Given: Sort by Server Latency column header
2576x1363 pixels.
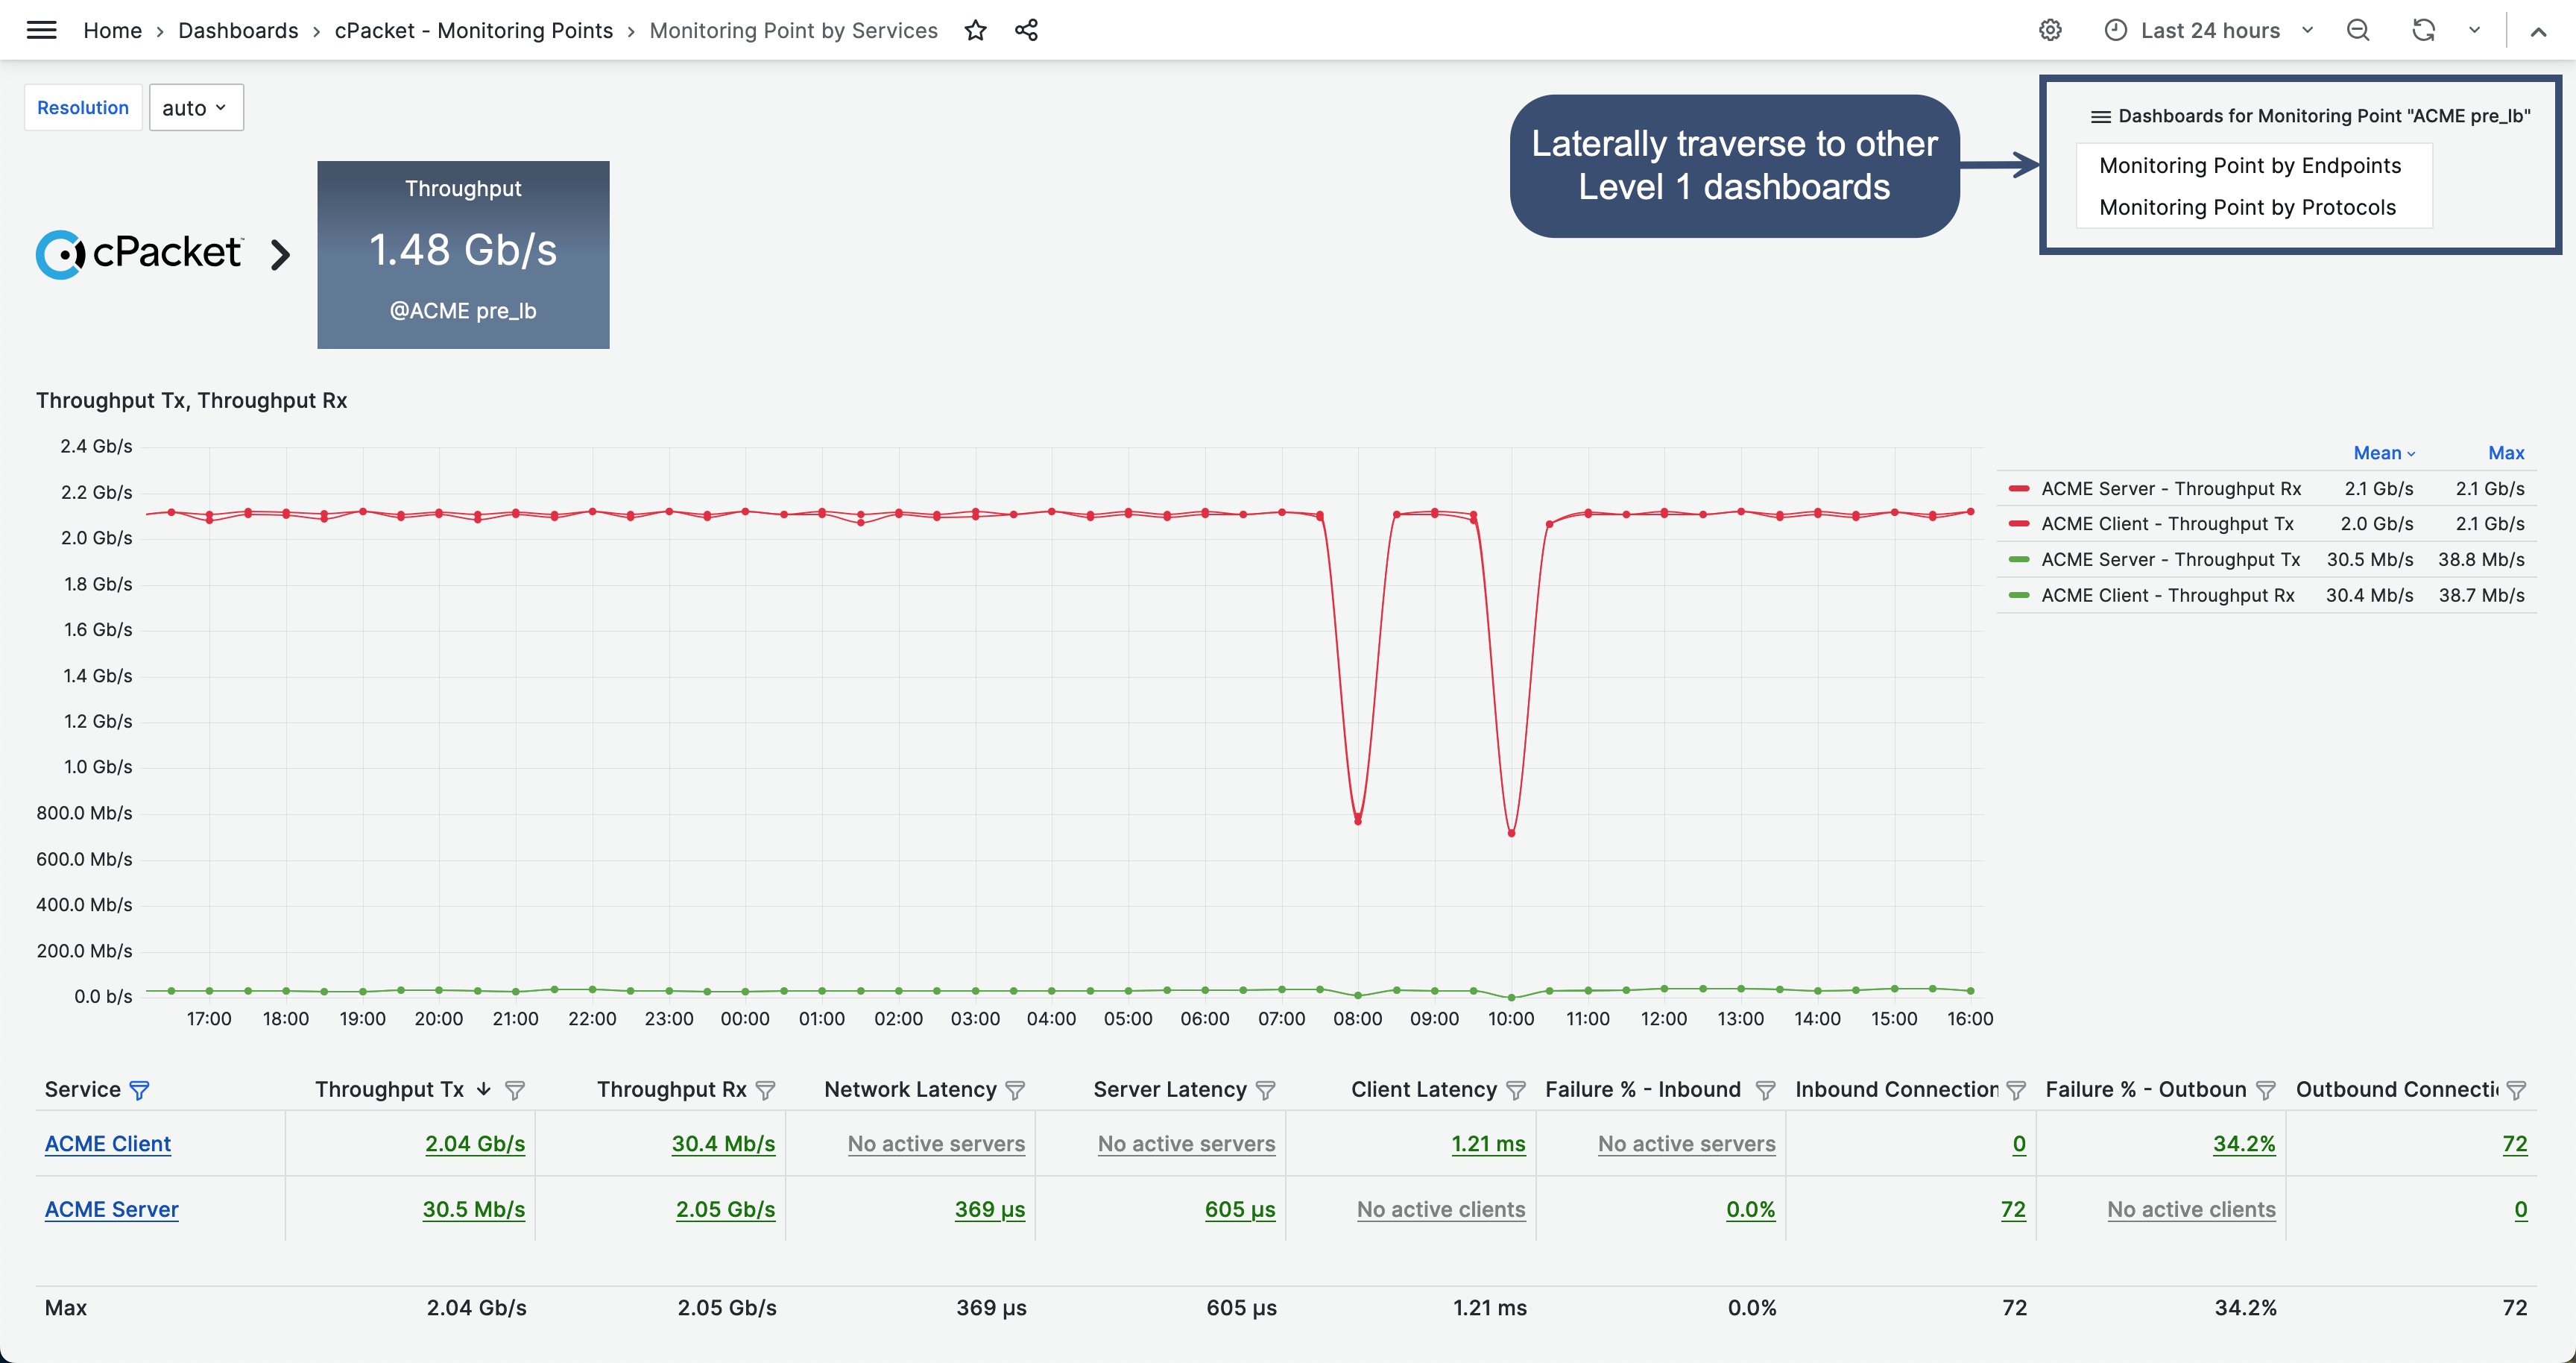Looking at the screenshot, I should click(x=1170, y=1089).
